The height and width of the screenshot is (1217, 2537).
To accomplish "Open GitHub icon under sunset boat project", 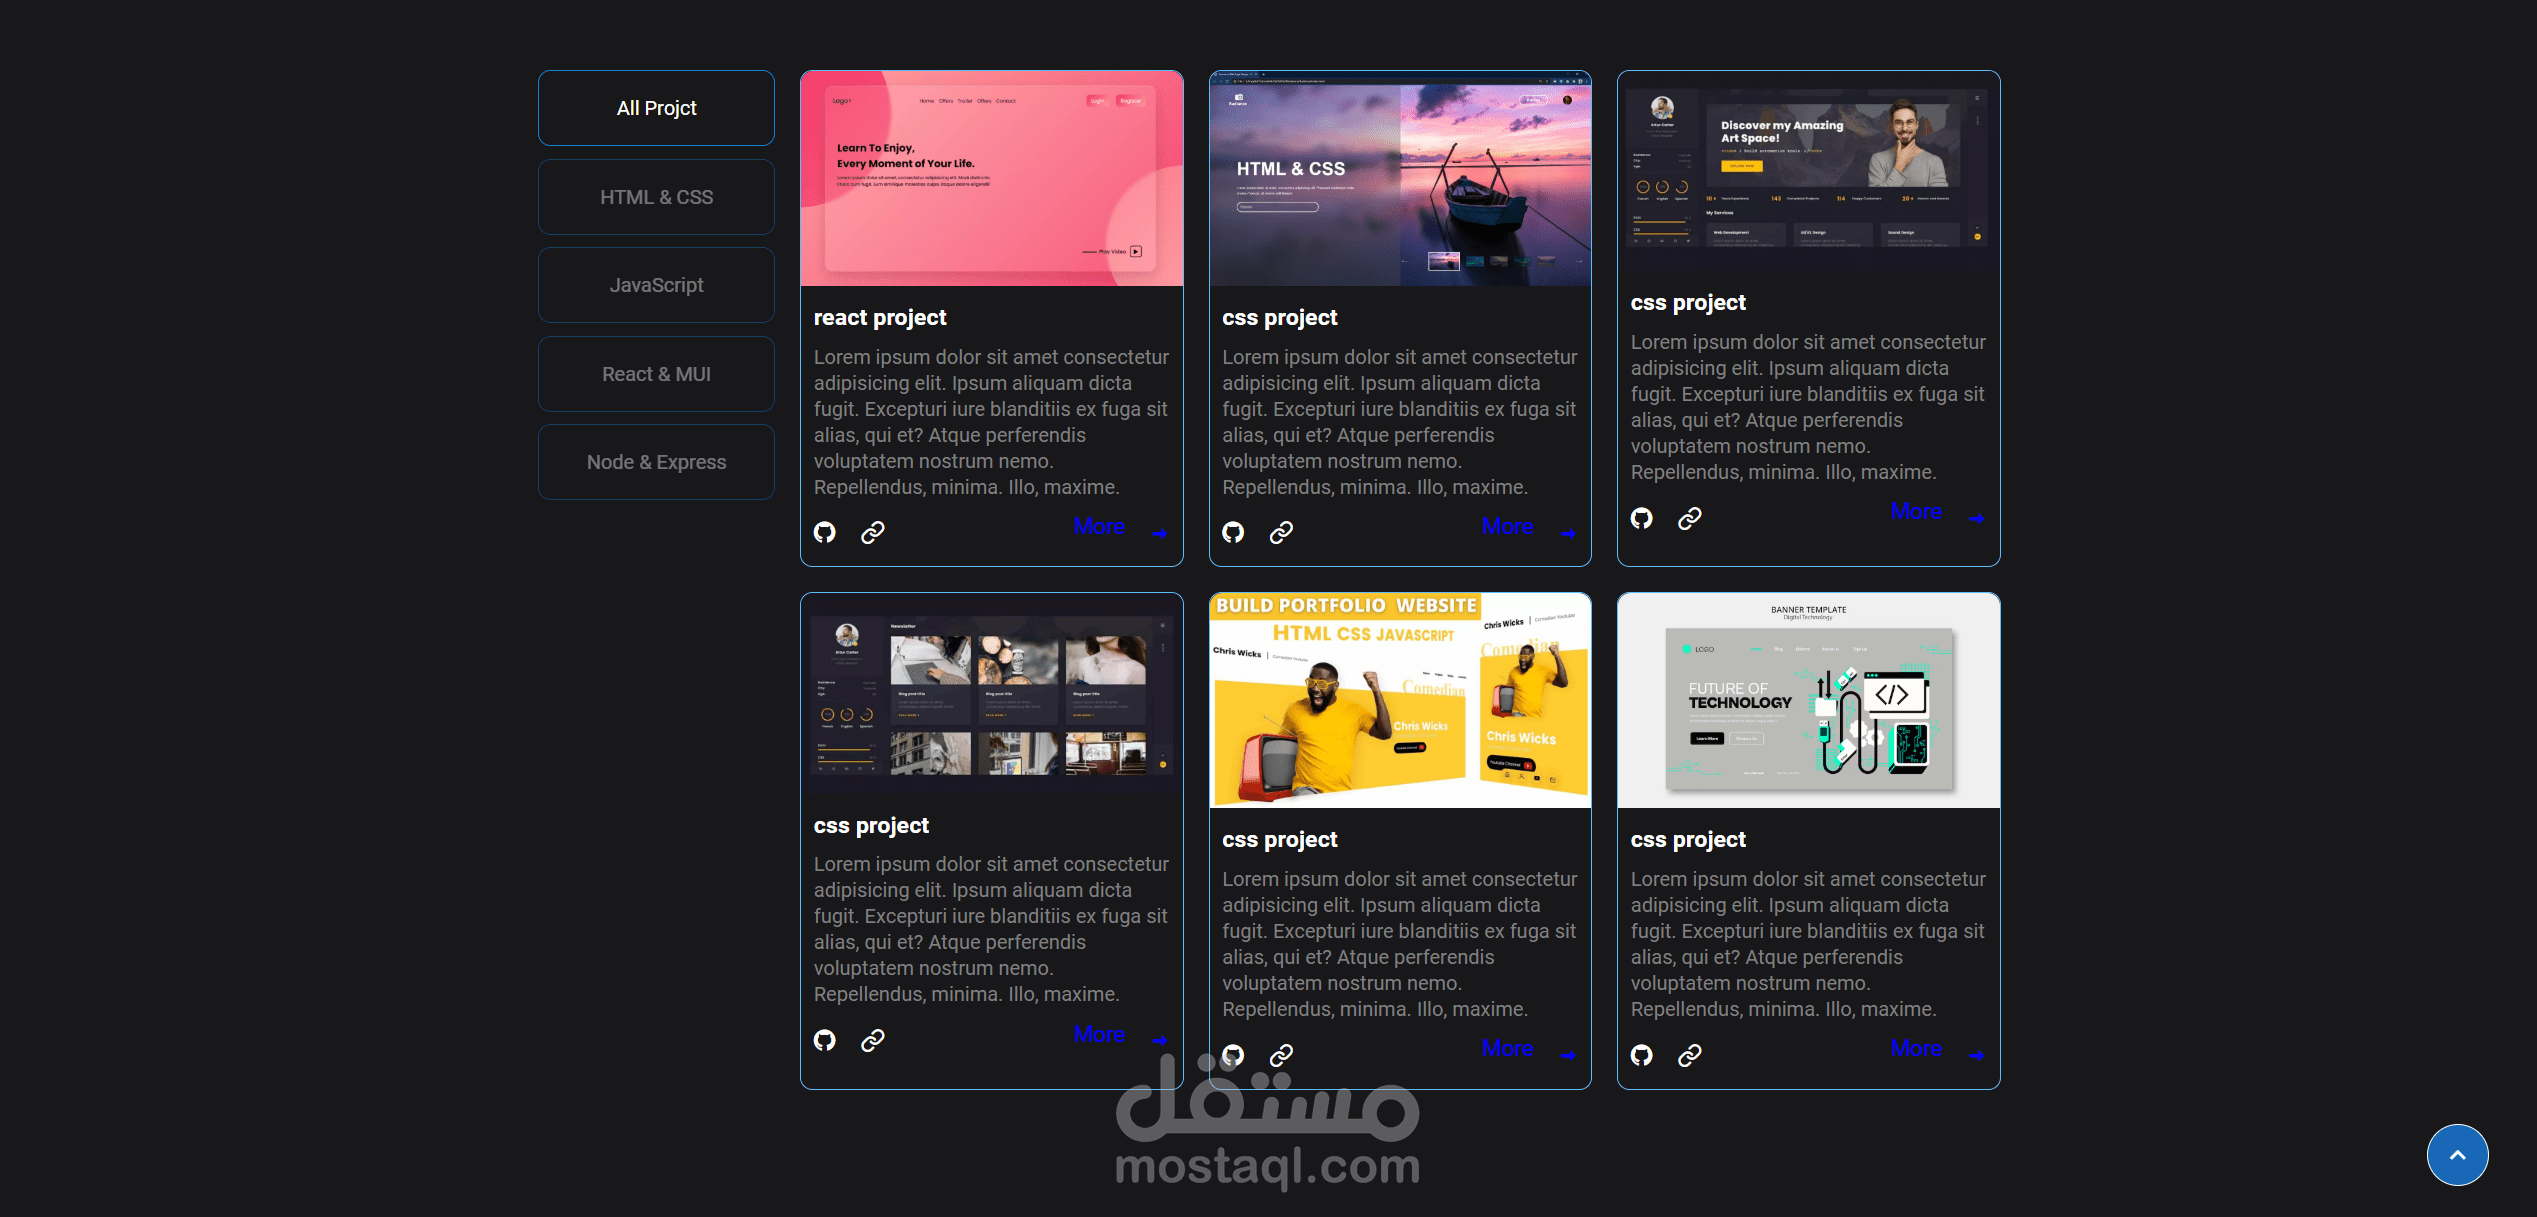I will coord(1233,532).
